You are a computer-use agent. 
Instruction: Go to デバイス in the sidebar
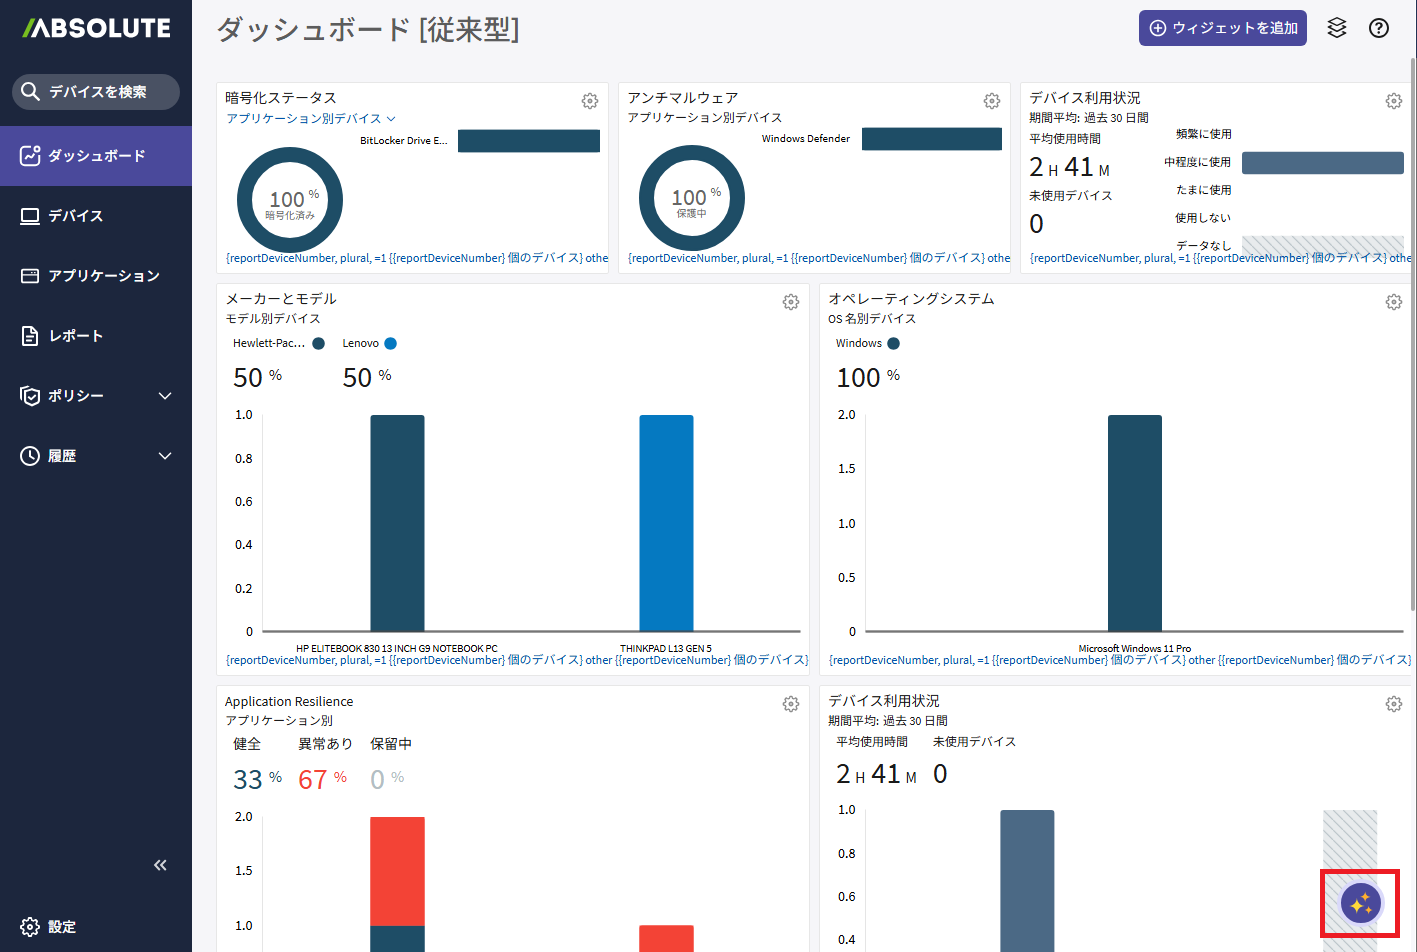[76, 216]
